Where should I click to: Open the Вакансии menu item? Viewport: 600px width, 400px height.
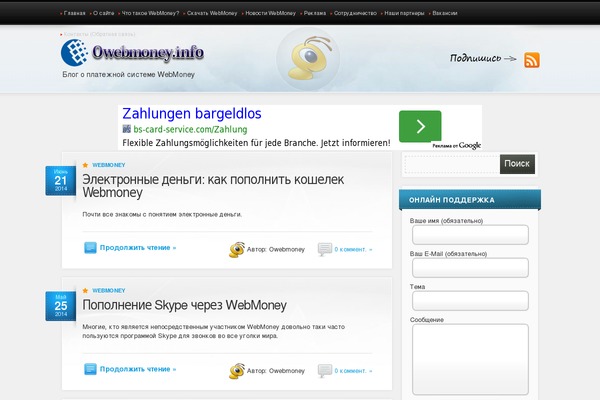coord(445,13)
